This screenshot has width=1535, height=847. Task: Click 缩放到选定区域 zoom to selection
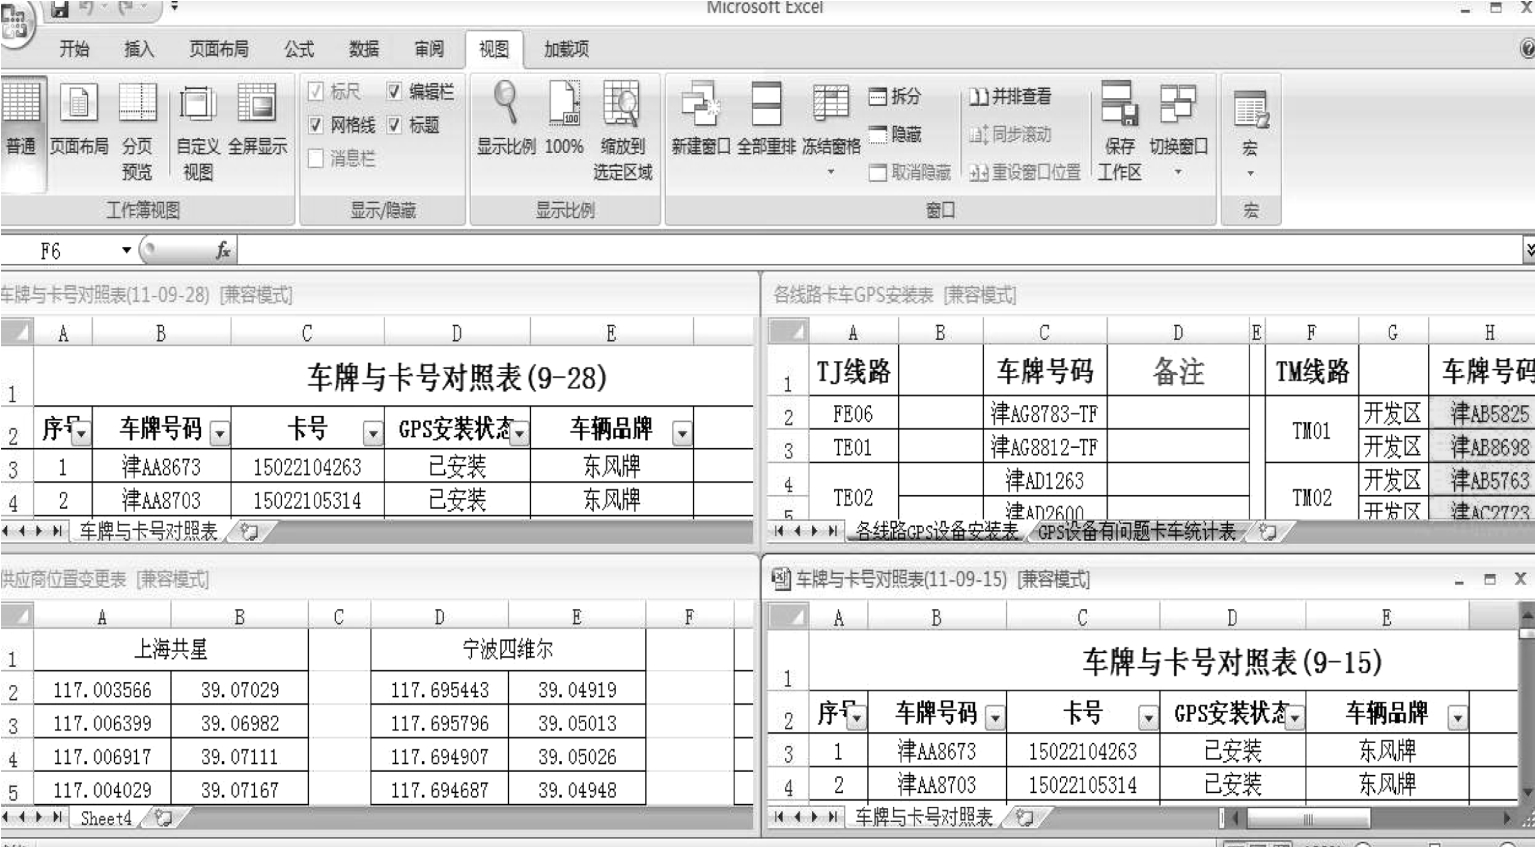click(x=622, y=131)
